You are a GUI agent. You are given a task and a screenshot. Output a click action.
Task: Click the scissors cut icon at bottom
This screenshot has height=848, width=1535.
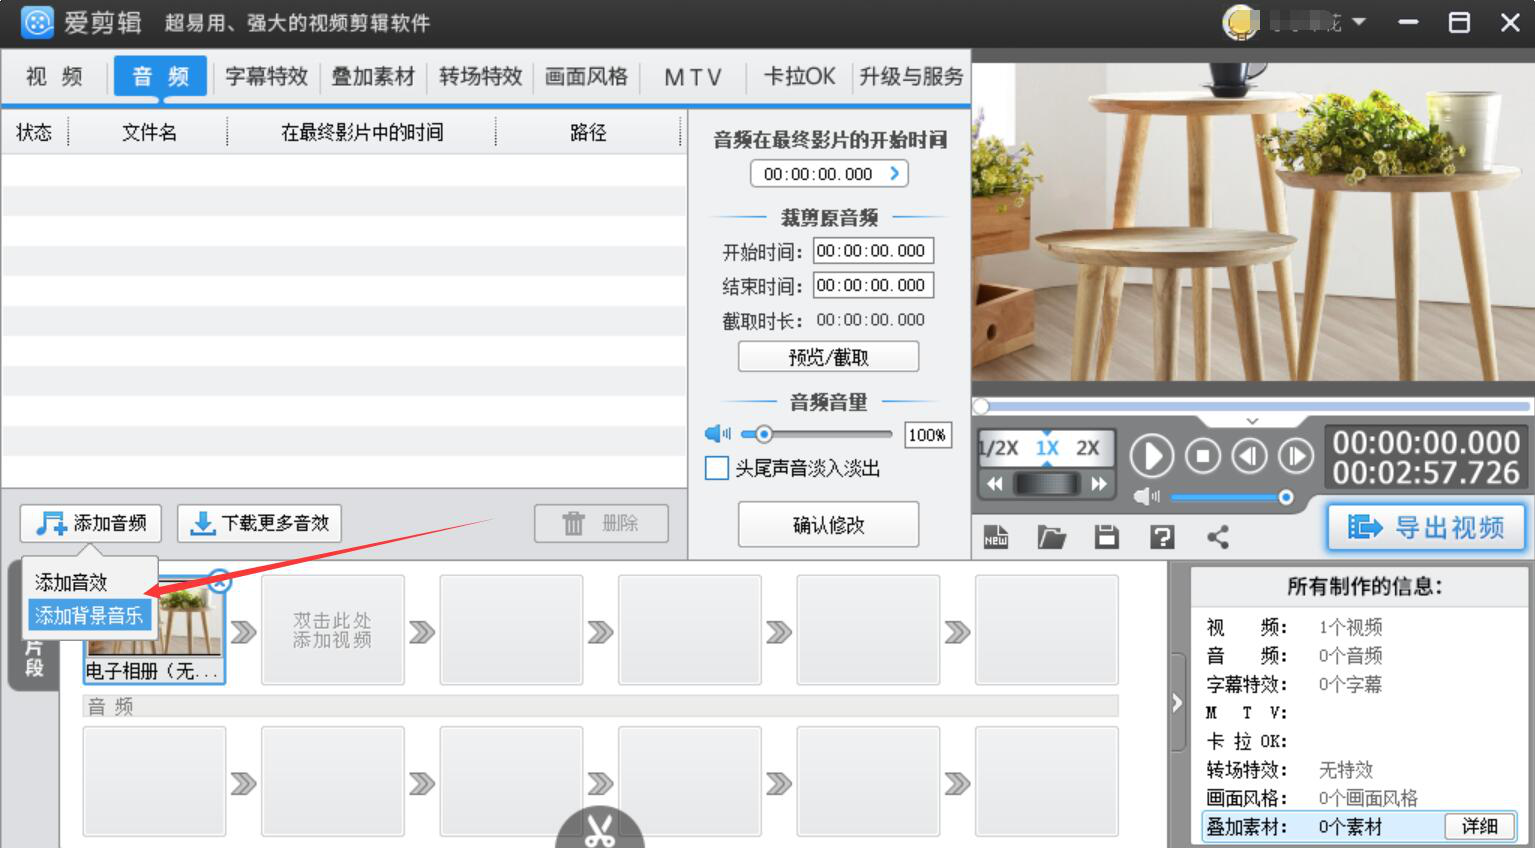pyautogui.click(x=600, y=830)
